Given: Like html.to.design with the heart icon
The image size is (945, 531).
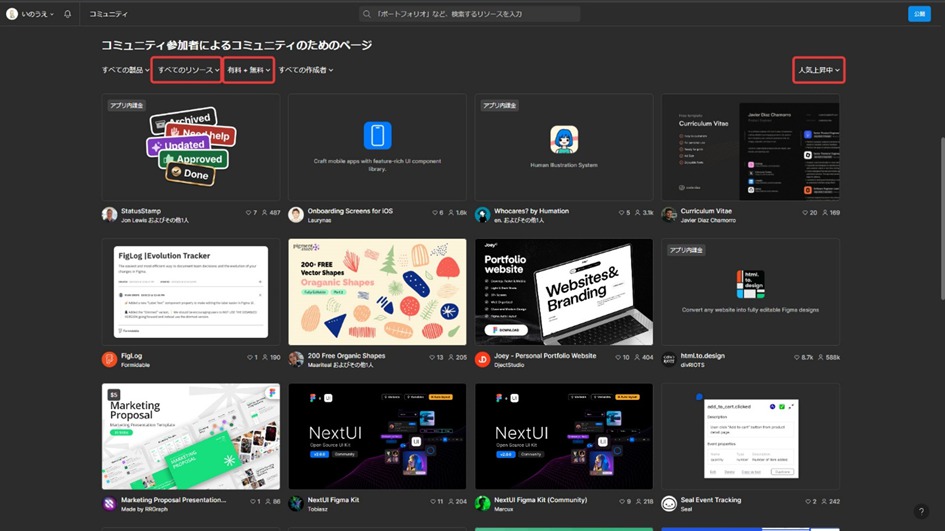Looking at the screenshot, I should coord(797,357).
